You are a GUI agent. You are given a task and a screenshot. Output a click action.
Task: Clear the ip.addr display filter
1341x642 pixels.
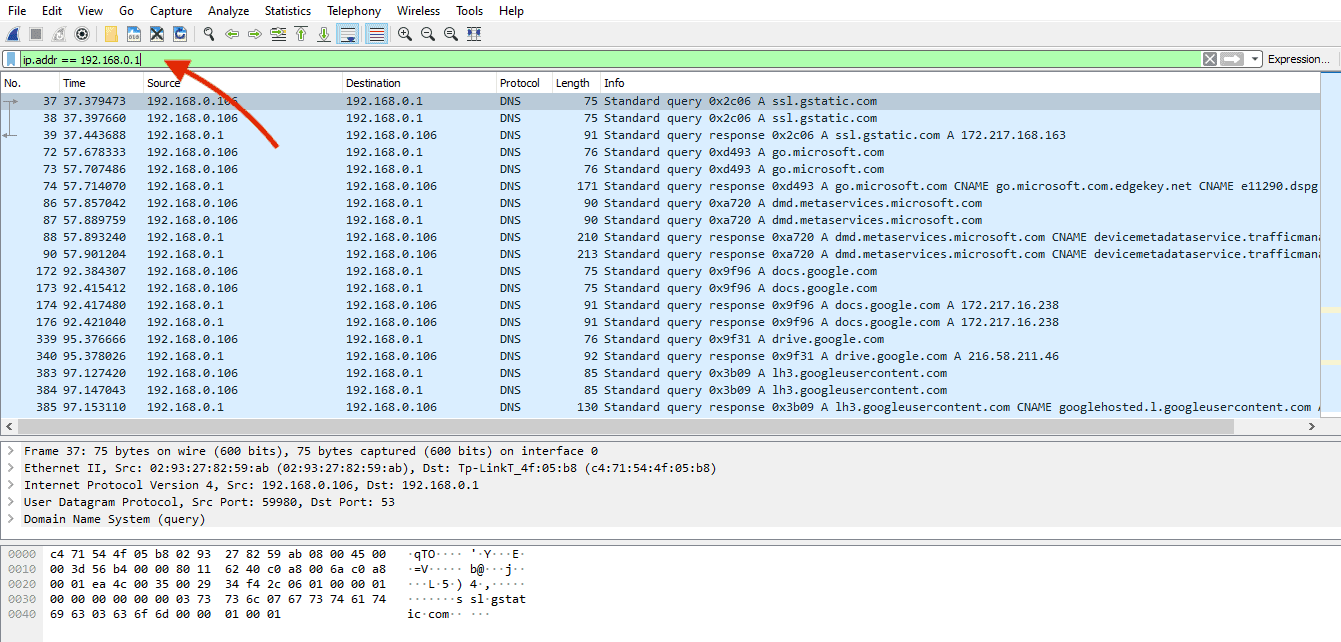1210,58
